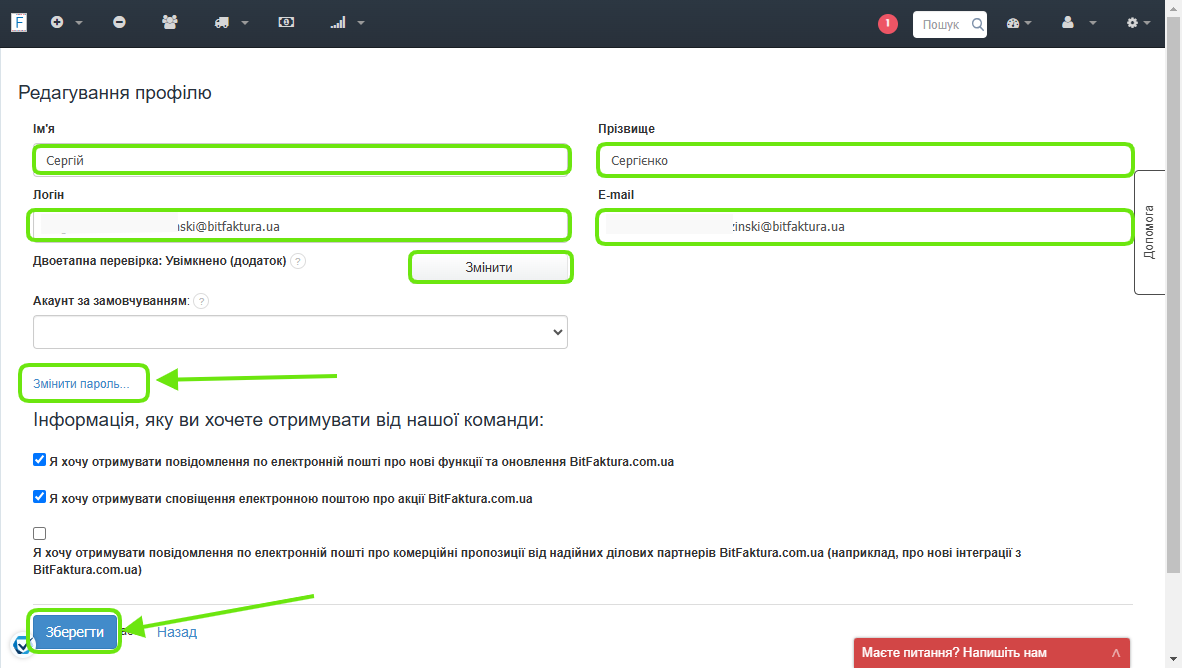Open the Допомога side tab
Screen dimensions: 1182x668
tap(1149, 233)
